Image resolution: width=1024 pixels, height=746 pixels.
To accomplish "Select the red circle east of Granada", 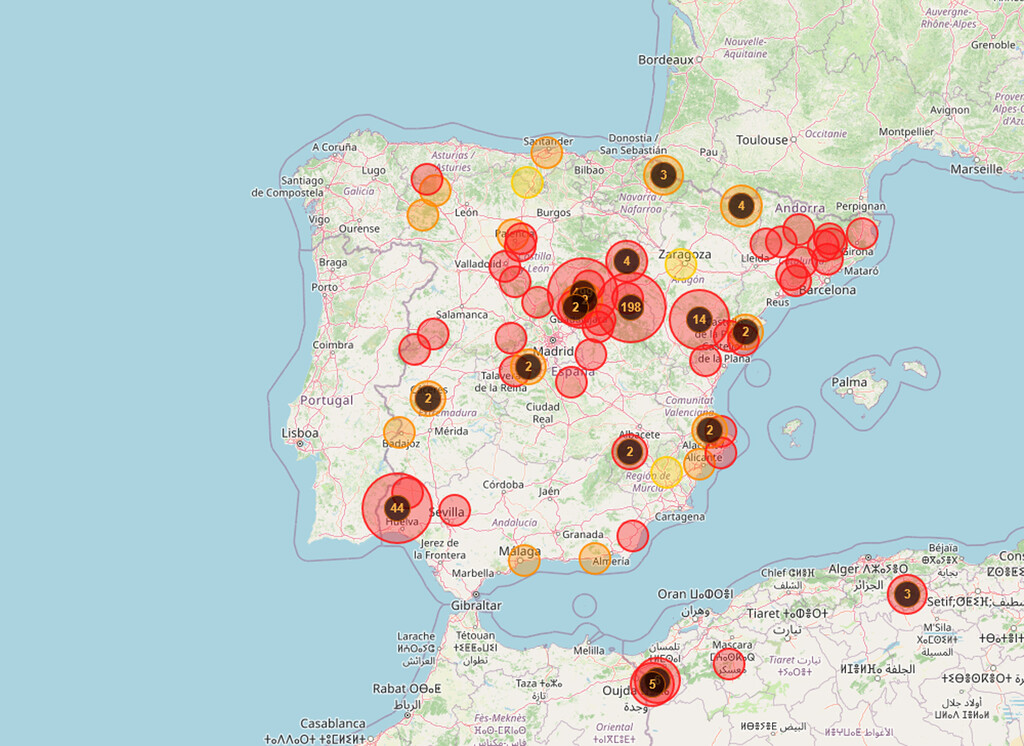I will point(633,536).
